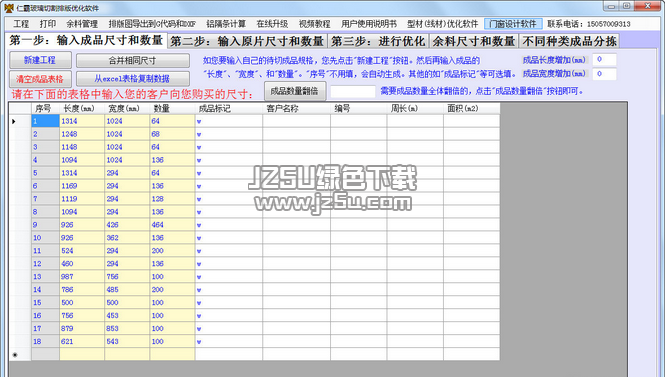Image resolution: width=666 pixels, height=377 pixels.
Task: Open 成品标记 dropdown in row 6
Action: [199, 186]
